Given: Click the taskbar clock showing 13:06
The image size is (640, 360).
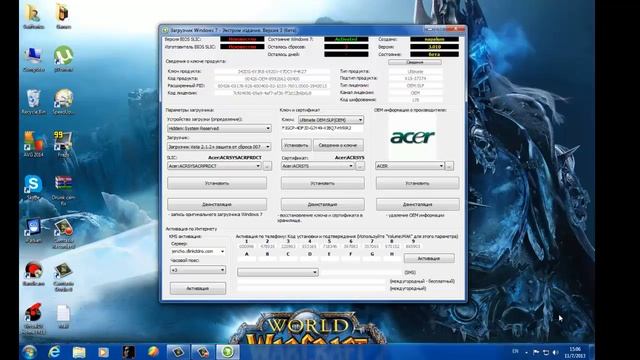Looking at the screenshot, I should pos(575,352).
